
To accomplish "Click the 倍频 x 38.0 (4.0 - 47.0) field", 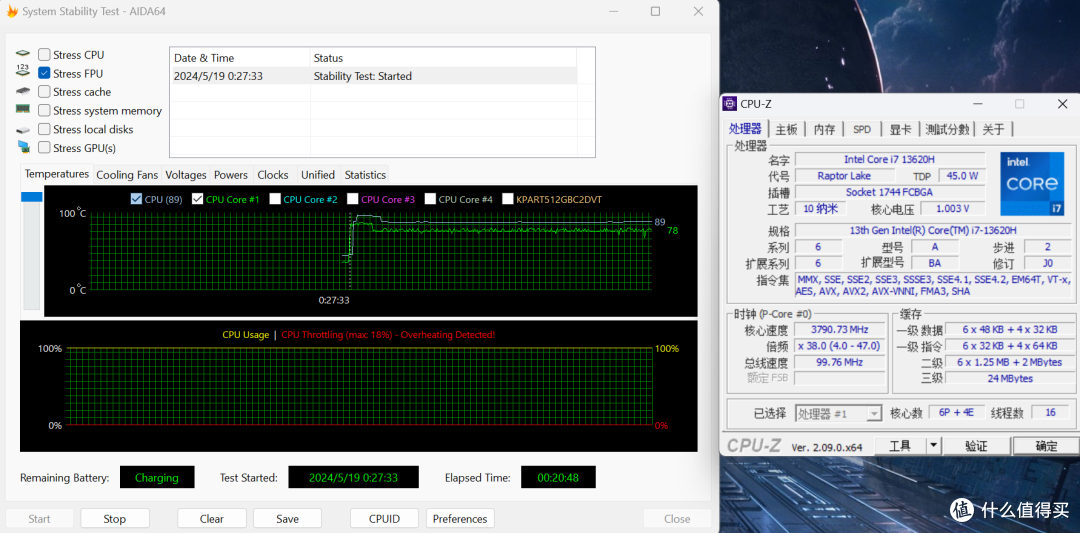I will pyautogui.click(x=840, y=346).
